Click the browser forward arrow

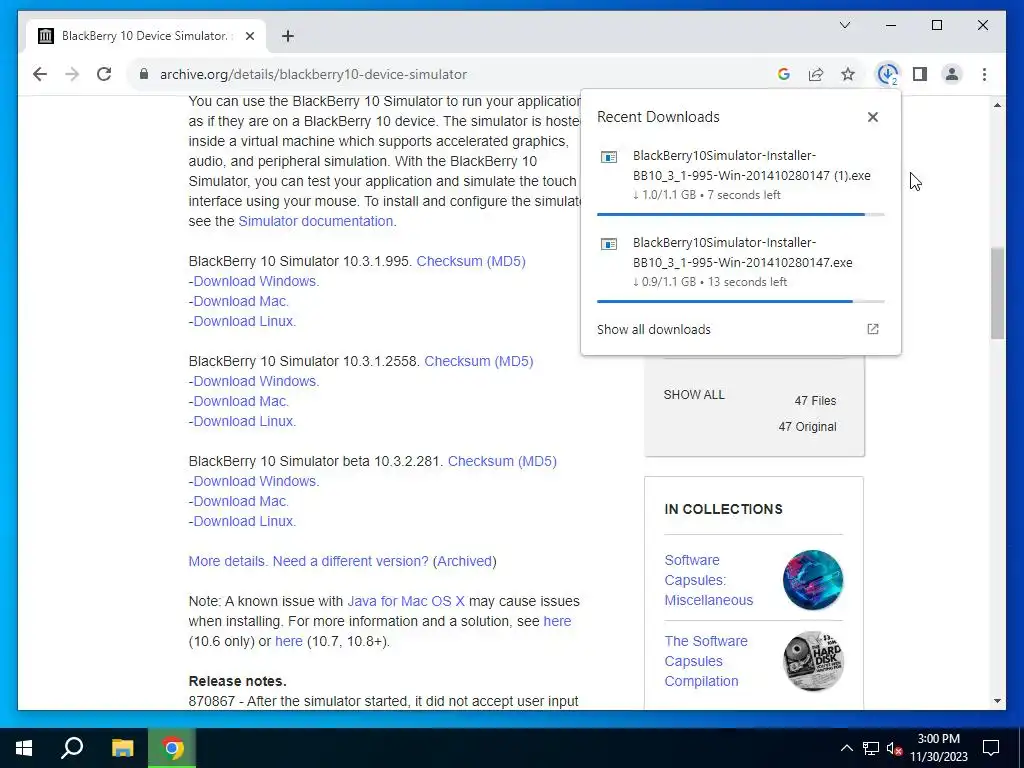click(72, 74)
